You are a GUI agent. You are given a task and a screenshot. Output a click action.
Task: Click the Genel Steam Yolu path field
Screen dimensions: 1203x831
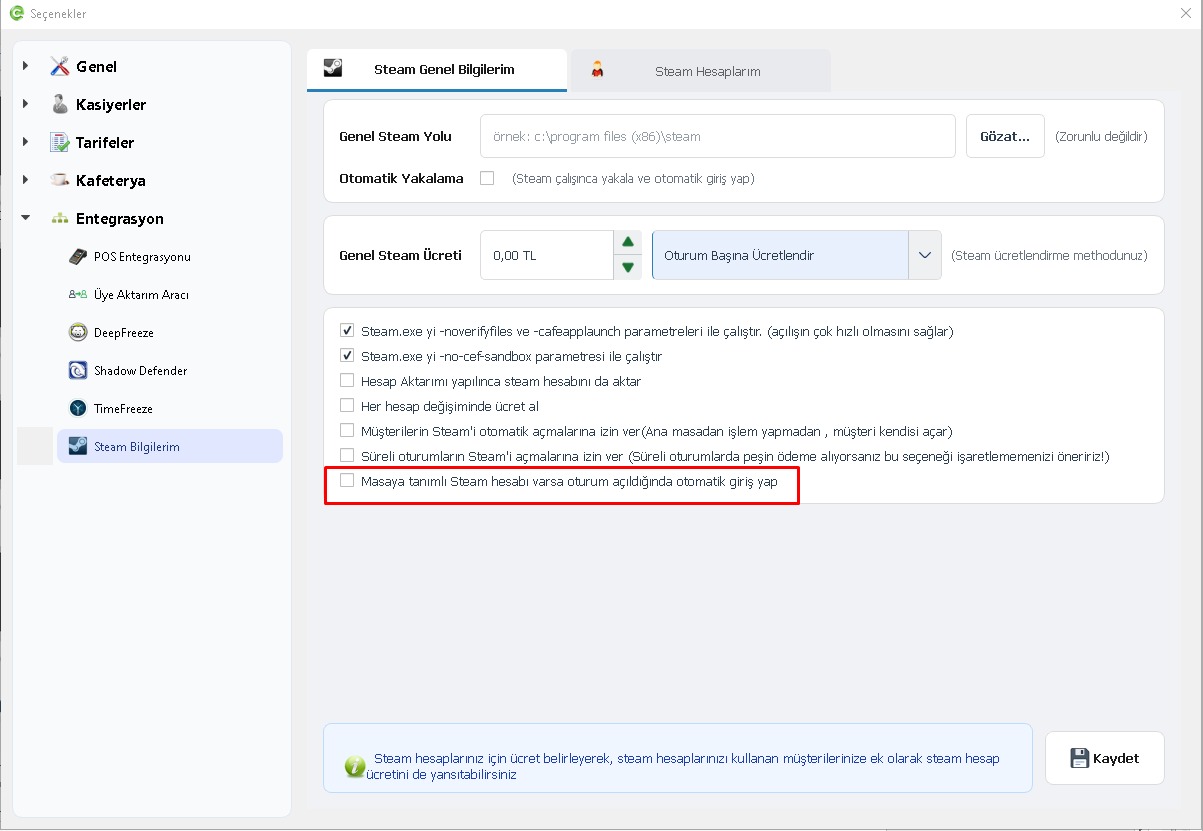(x=718, y=136)
